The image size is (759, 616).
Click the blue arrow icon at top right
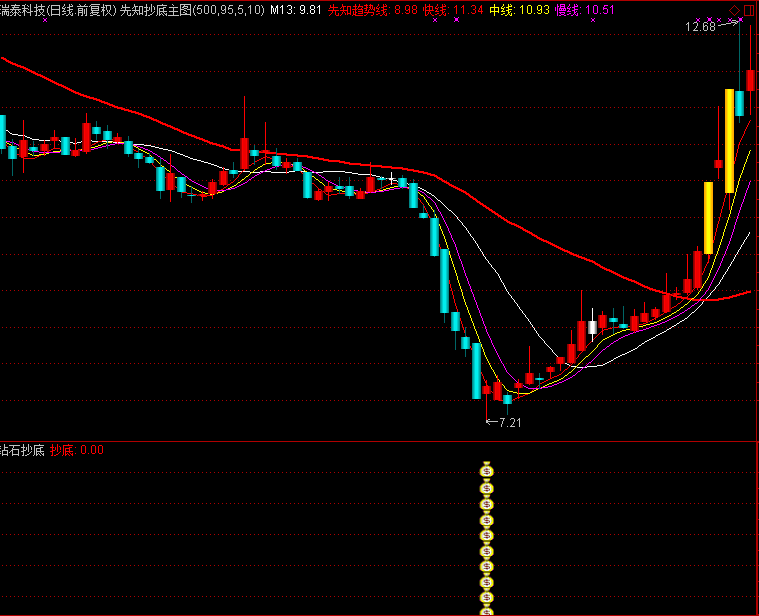(x=748, y=9)
